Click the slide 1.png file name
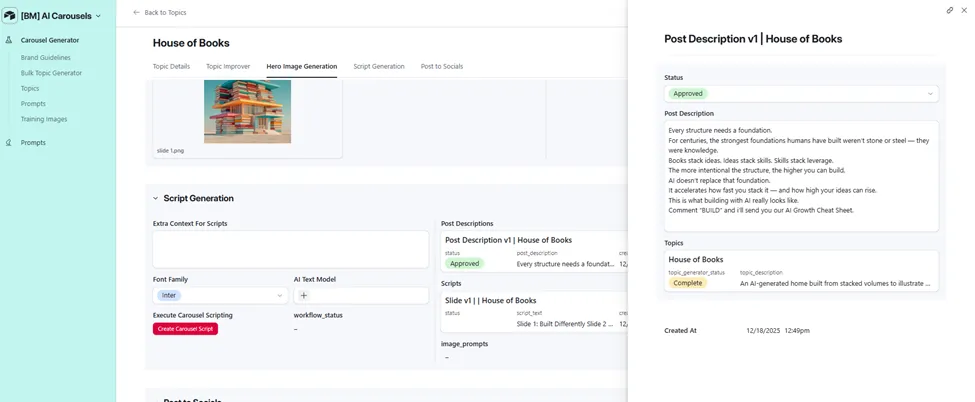The height and width of the screenshot is (402, 975). click(169, 151)
